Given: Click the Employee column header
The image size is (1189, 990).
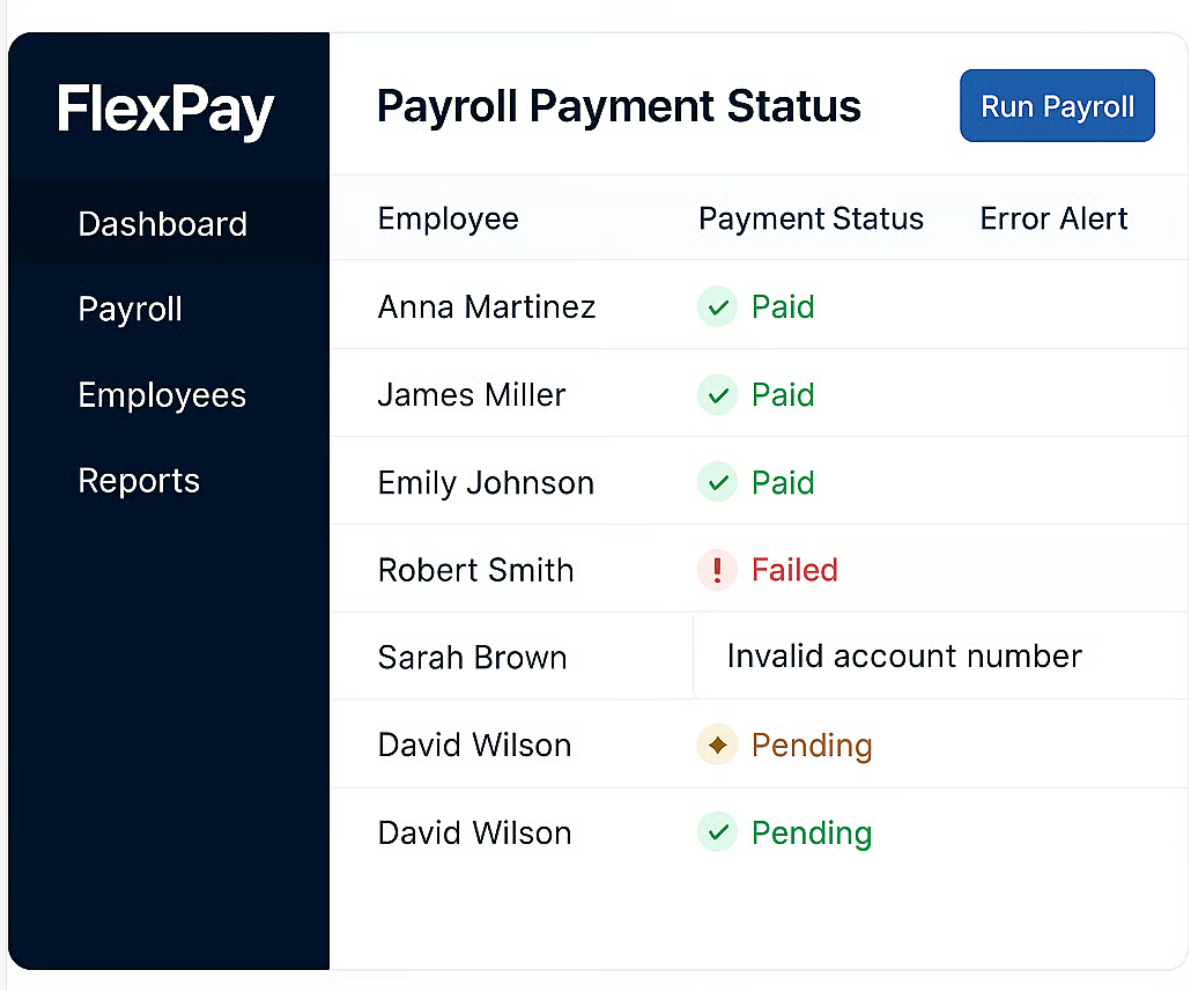Looking at the screenshot, I should point(448,219).
